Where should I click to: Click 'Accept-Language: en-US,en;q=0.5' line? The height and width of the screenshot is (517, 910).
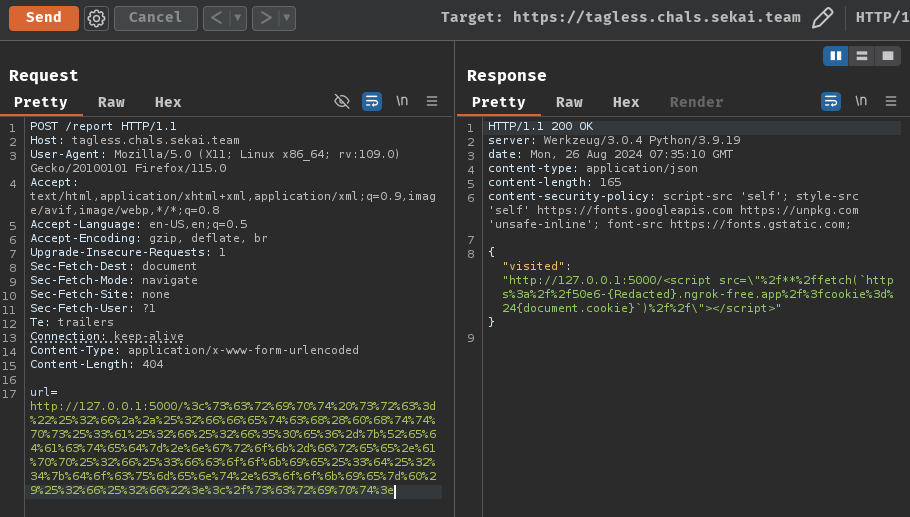139,224
